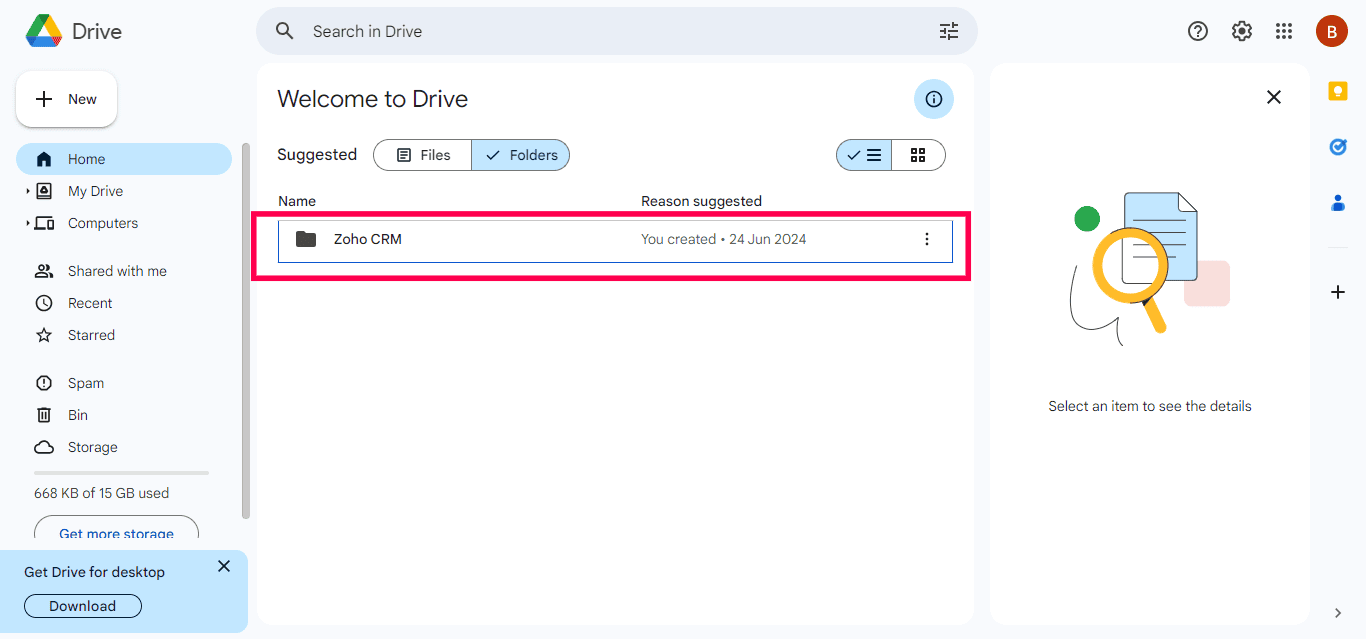
Task: Open the Google Tasks side panel
Action: point(1338,147)
